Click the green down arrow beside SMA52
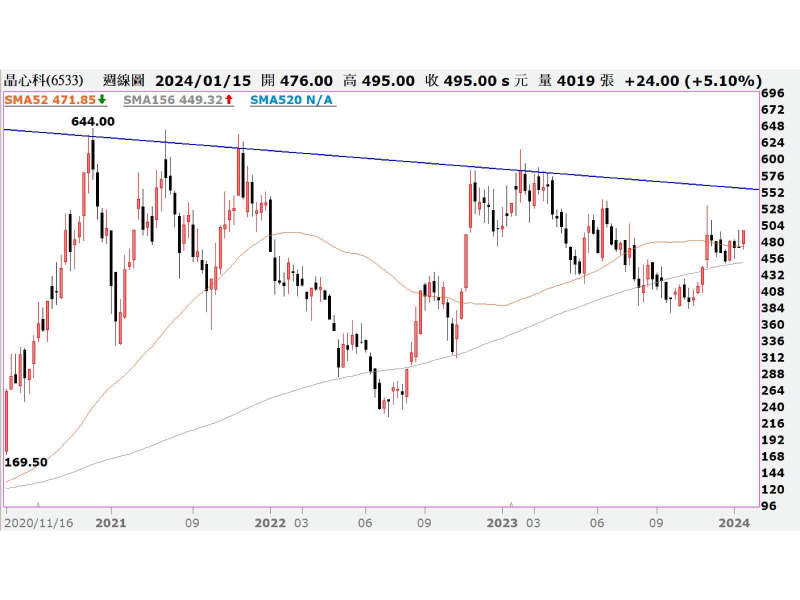800x600 pixels. pyautogui.click(x=102, y=100)
